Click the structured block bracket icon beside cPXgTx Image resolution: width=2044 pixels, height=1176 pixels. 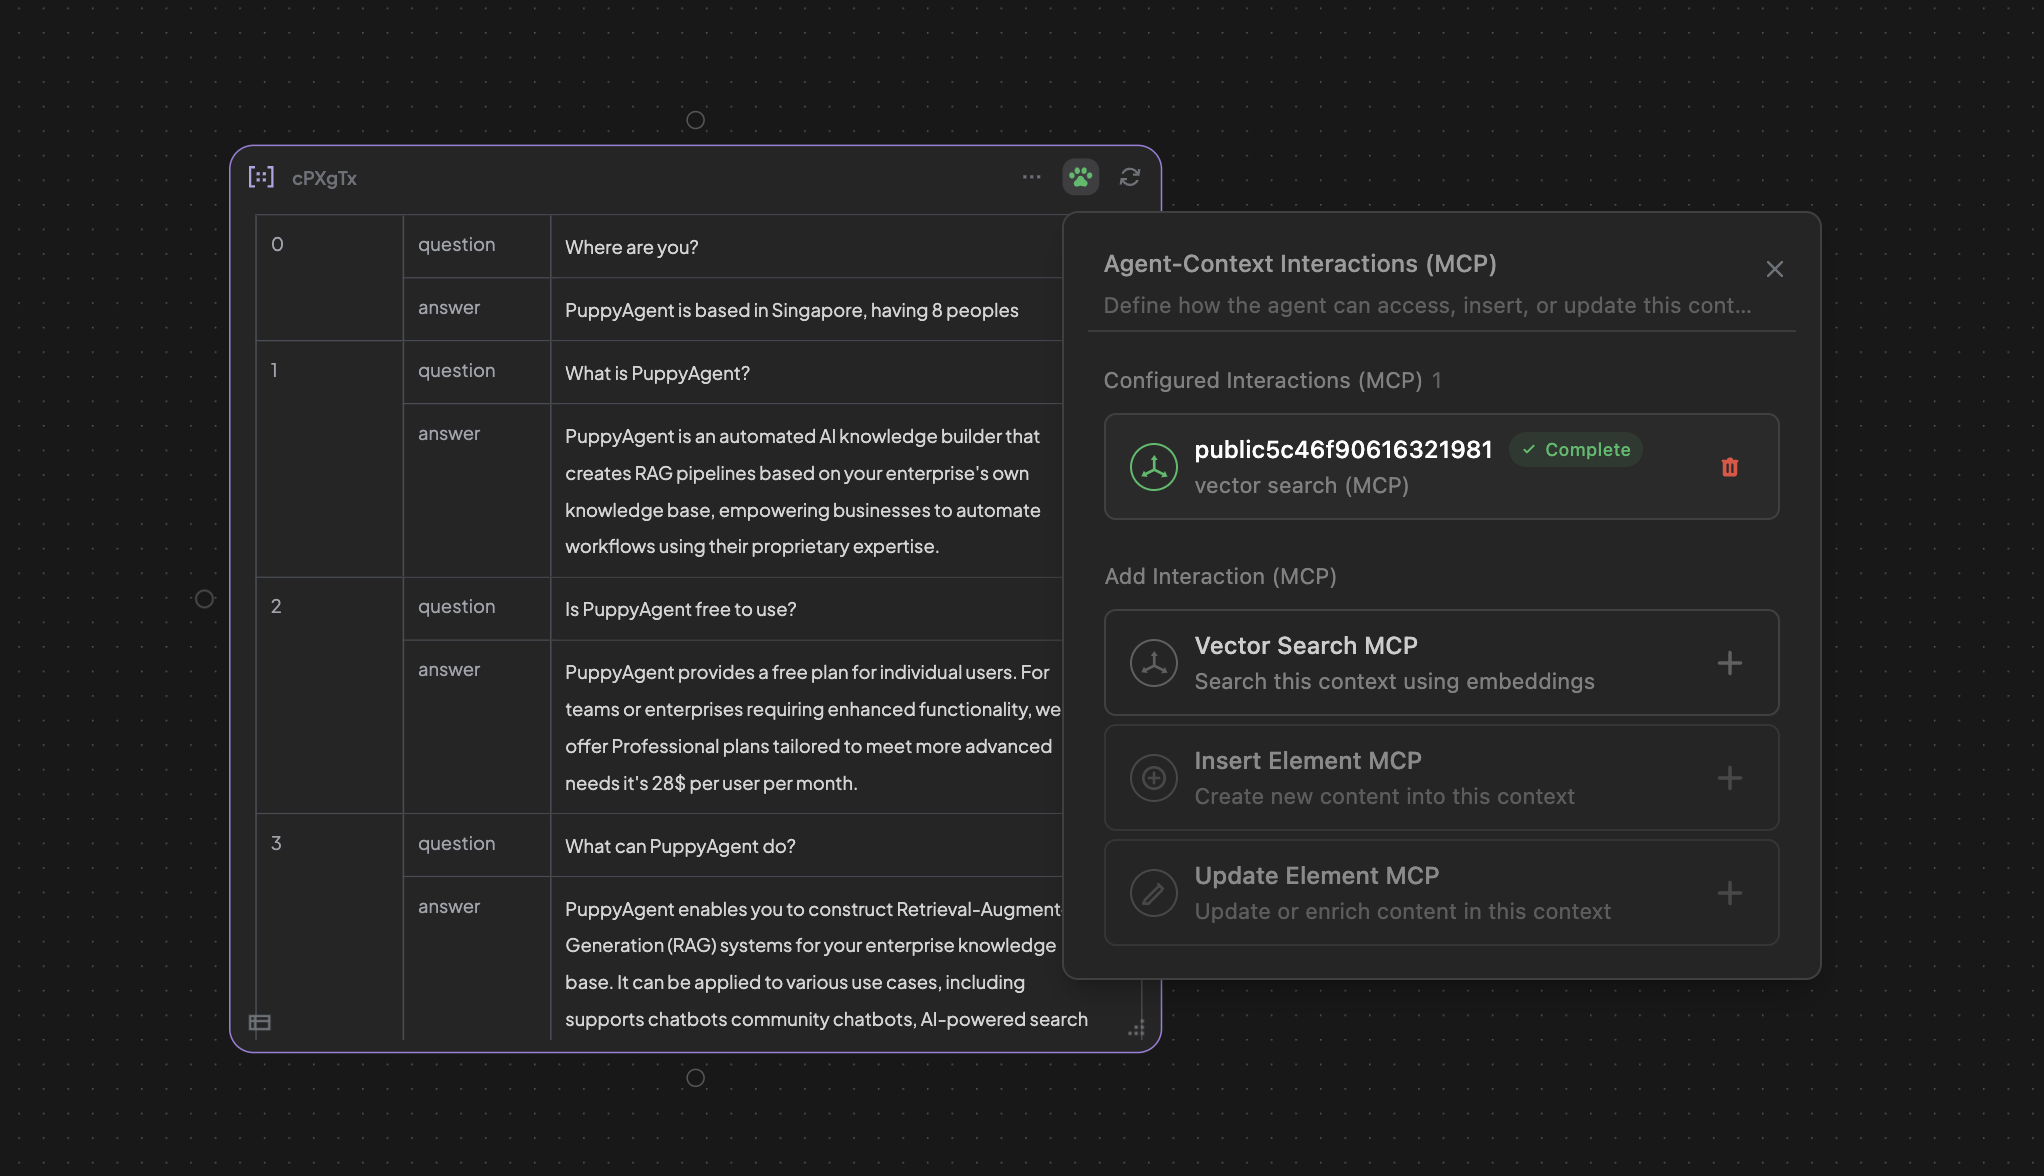(x=261, y=177)
